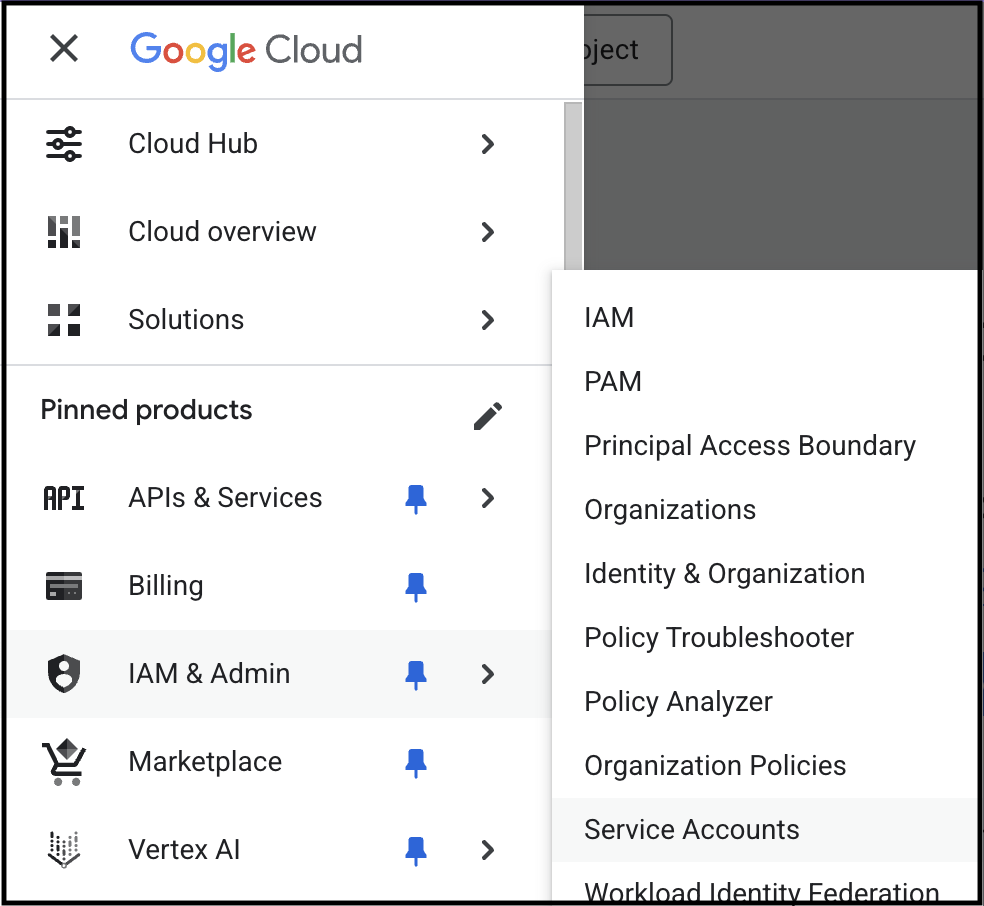This screenshot has width=984, height=906.
Task: Click the Solutions grid icon
Action: pos(64,320)
